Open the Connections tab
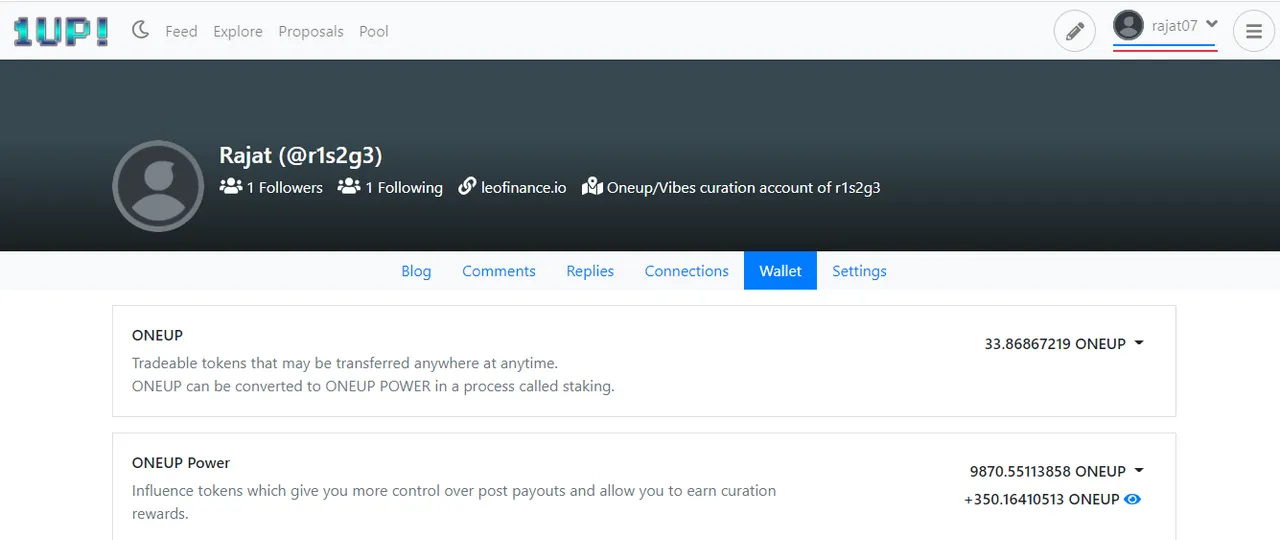 click(x=687, y=271)
